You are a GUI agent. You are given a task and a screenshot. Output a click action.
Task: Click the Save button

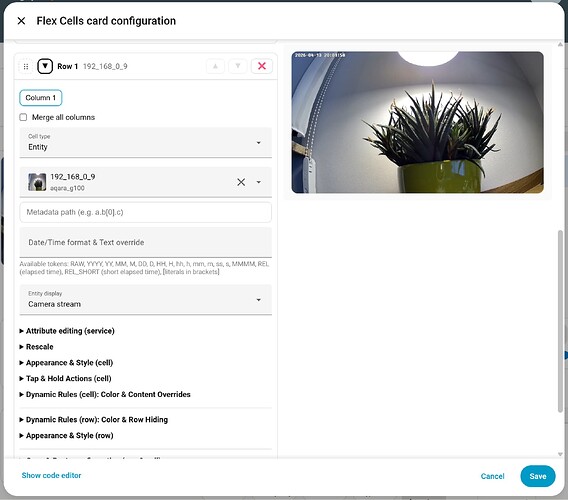[x=538, y=476]
